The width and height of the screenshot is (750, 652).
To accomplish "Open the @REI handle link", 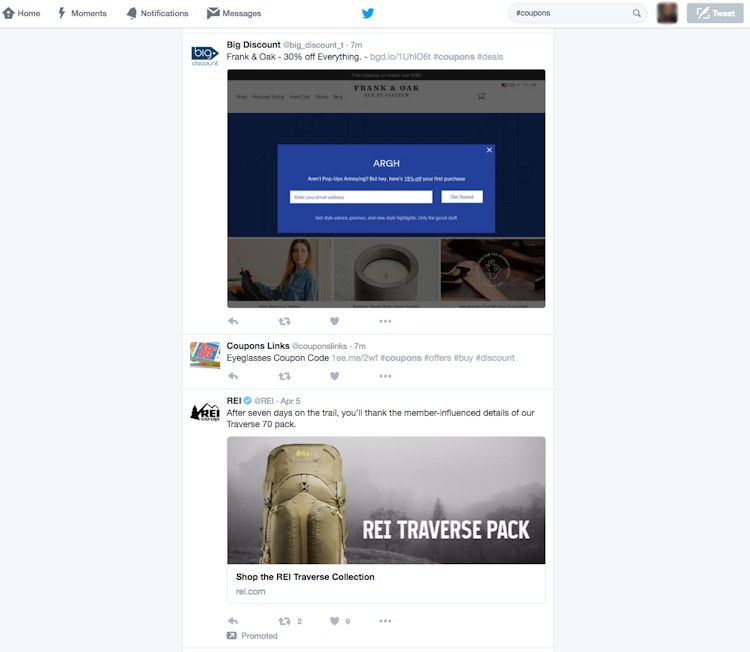I will click(x=264, y=401).
